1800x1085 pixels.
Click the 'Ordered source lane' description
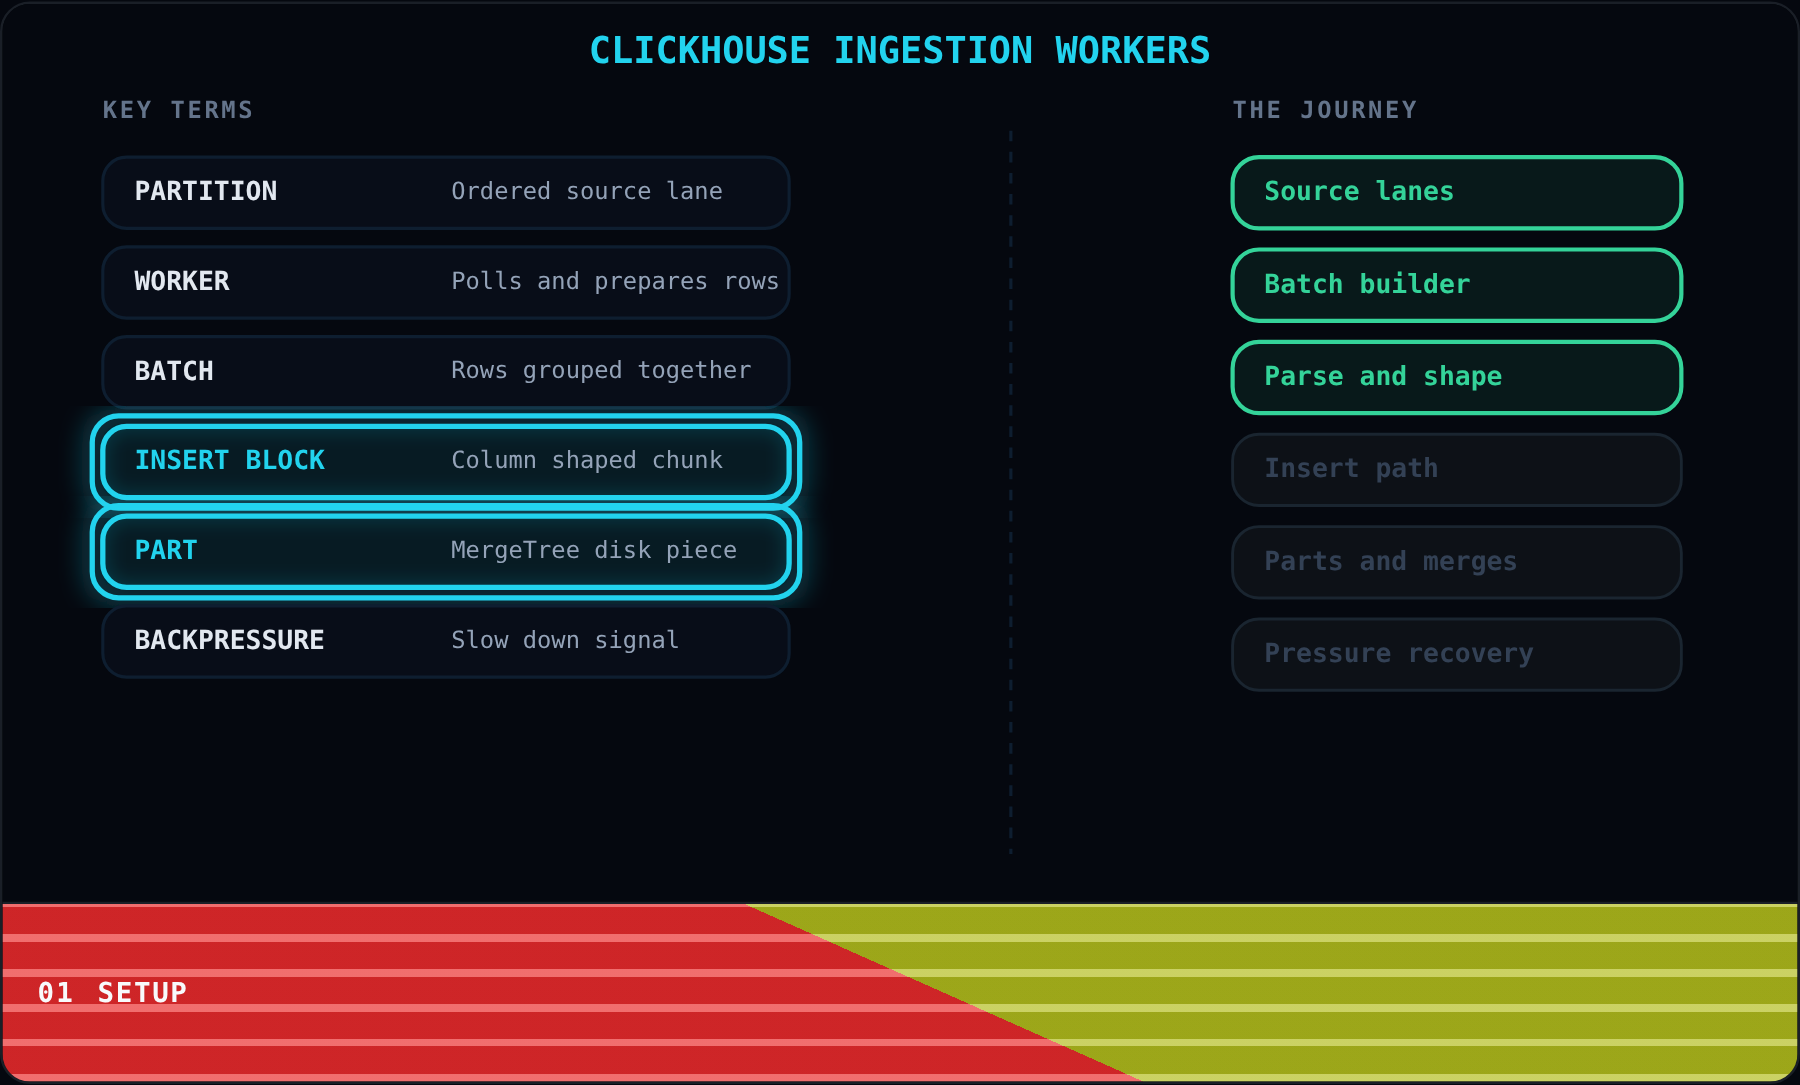point(587,191)
